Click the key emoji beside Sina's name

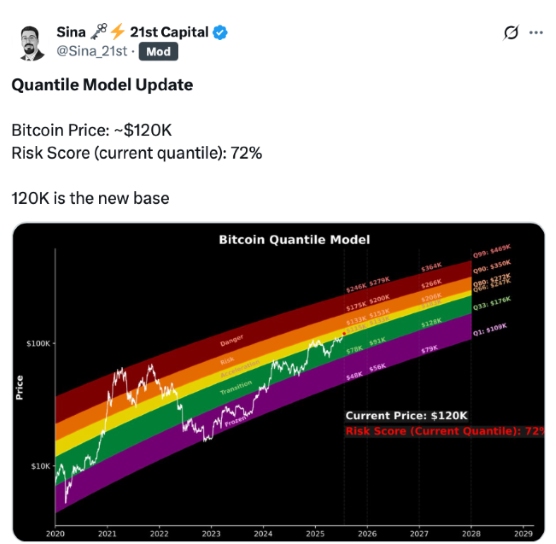tap(99, 31)
